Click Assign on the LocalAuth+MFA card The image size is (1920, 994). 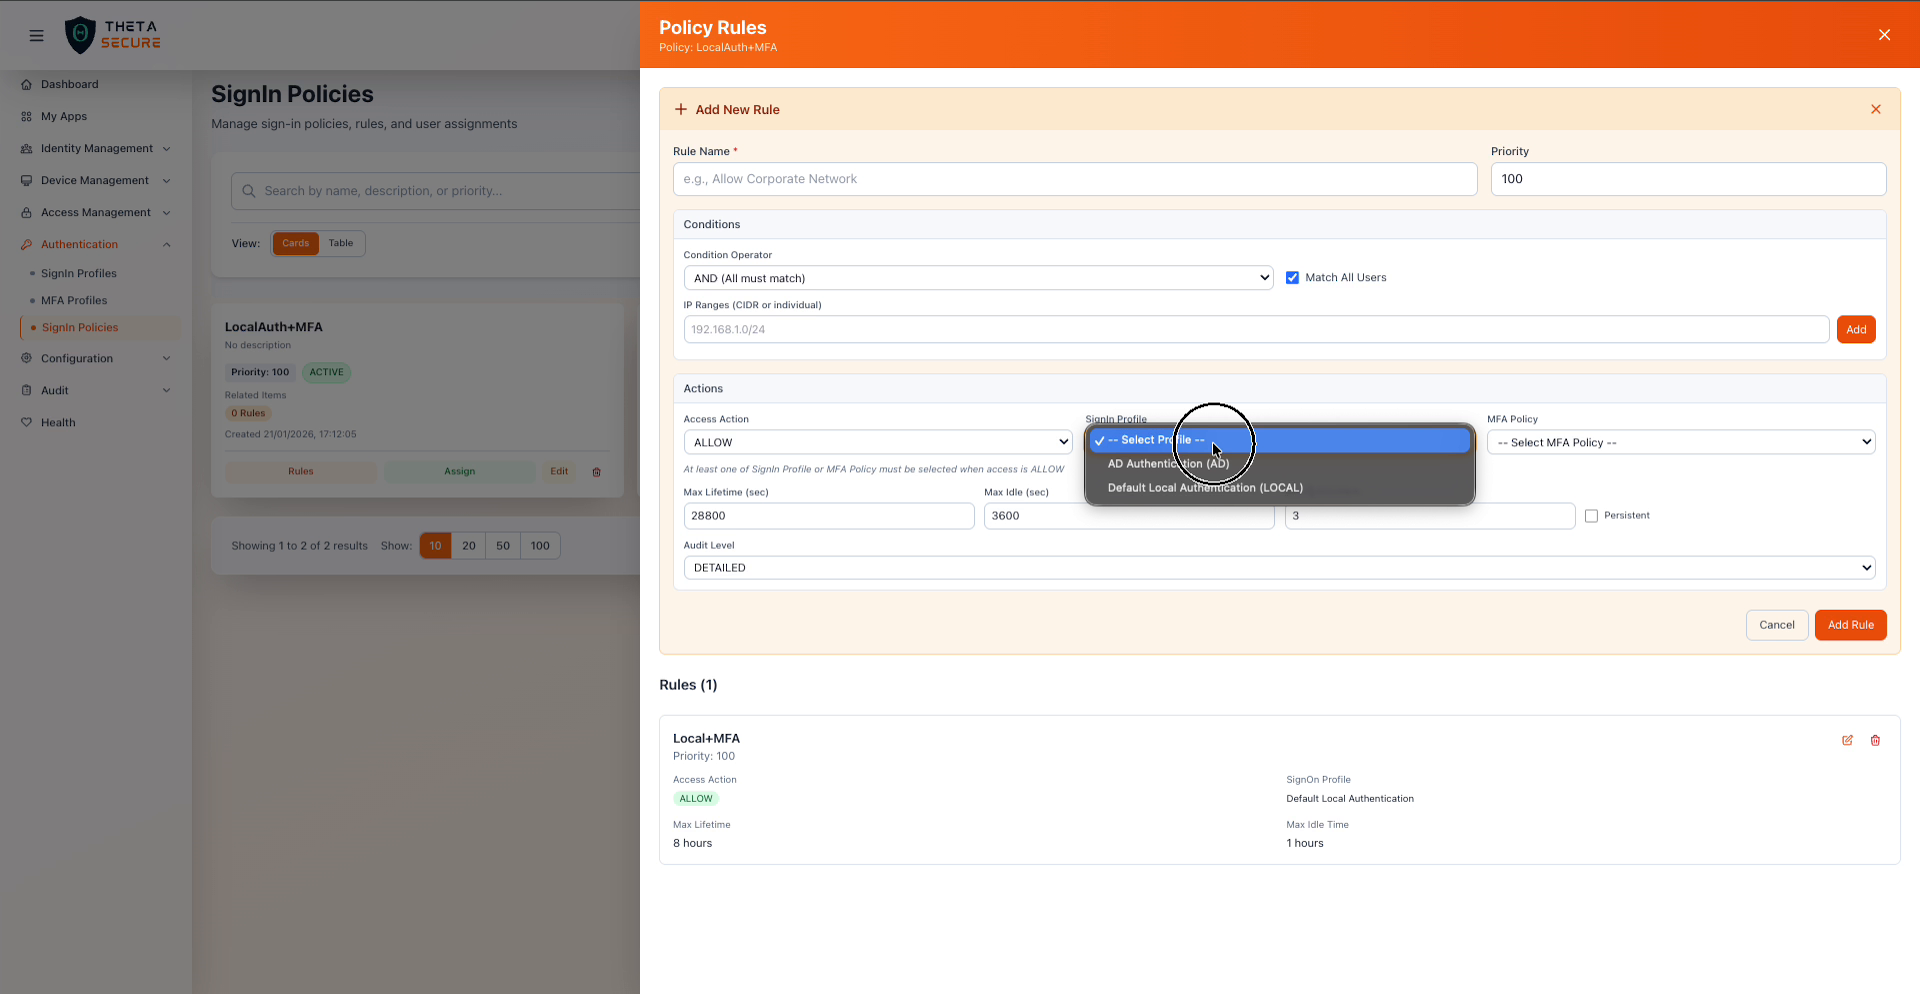click(x=459, y=471)
